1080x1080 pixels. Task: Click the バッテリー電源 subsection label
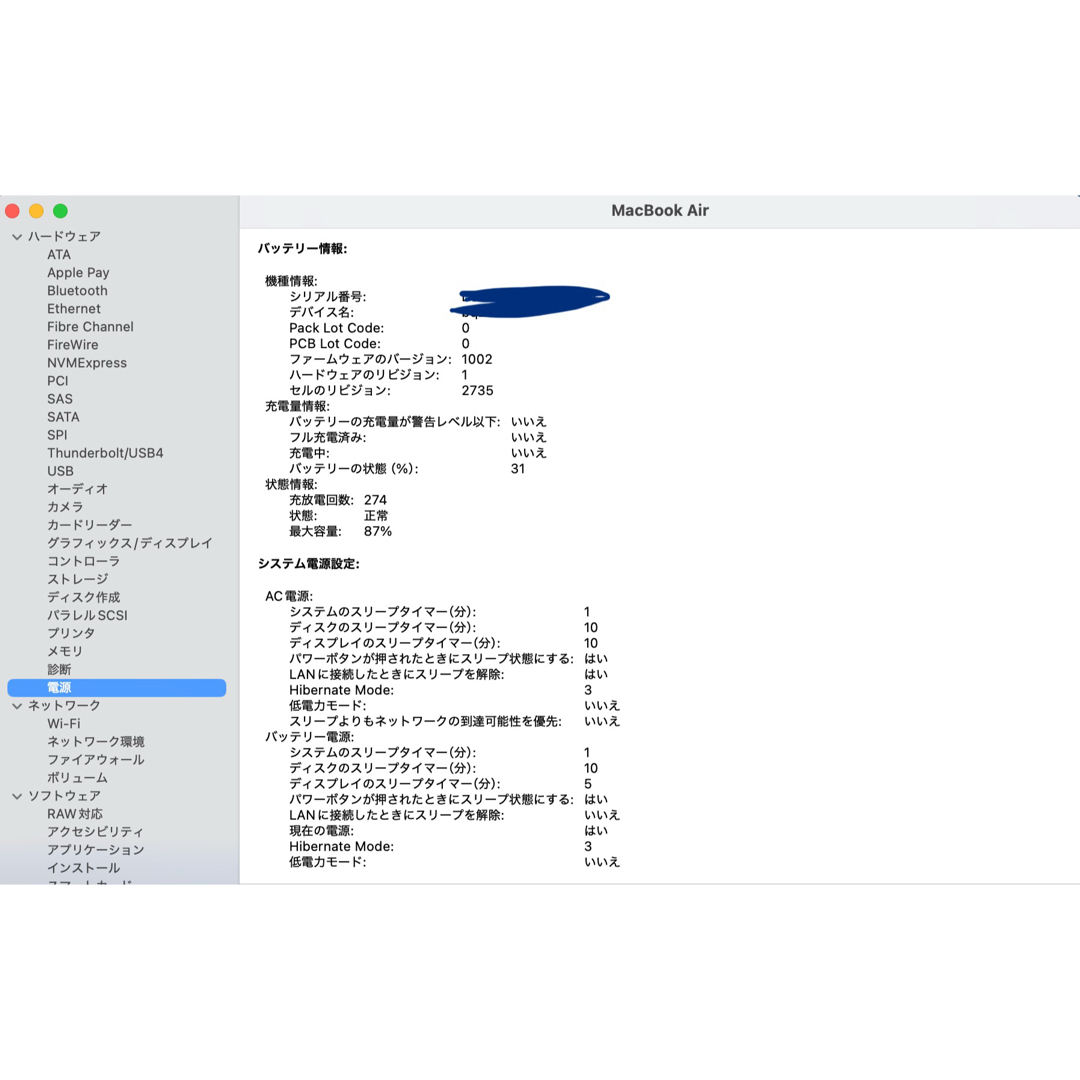[x=309, y=737]
